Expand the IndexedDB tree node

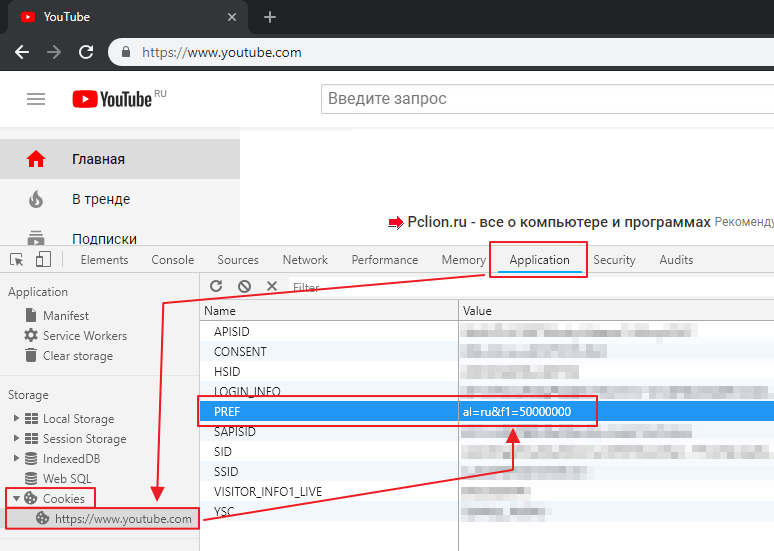[16, 458]
